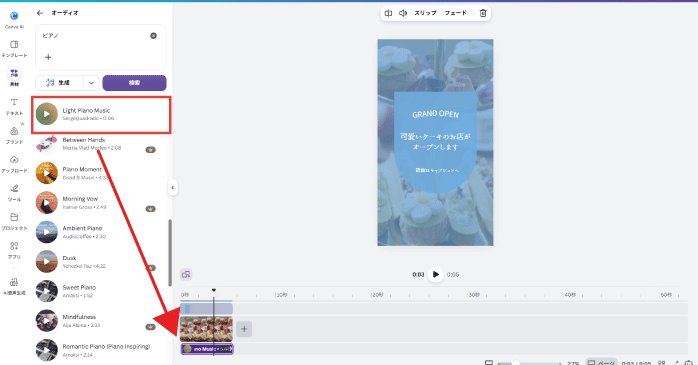Click the playhead marker on the timeline
Viewport: 698px width, 365px height.
pyautogui.click(x=214, y=290)
